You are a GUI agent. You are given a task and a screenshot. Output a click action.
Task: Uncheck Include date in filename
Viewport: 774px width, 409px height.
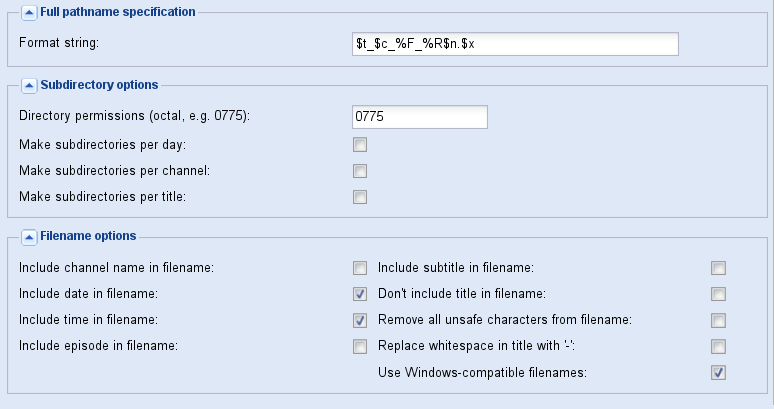click(x=360, y=294)
